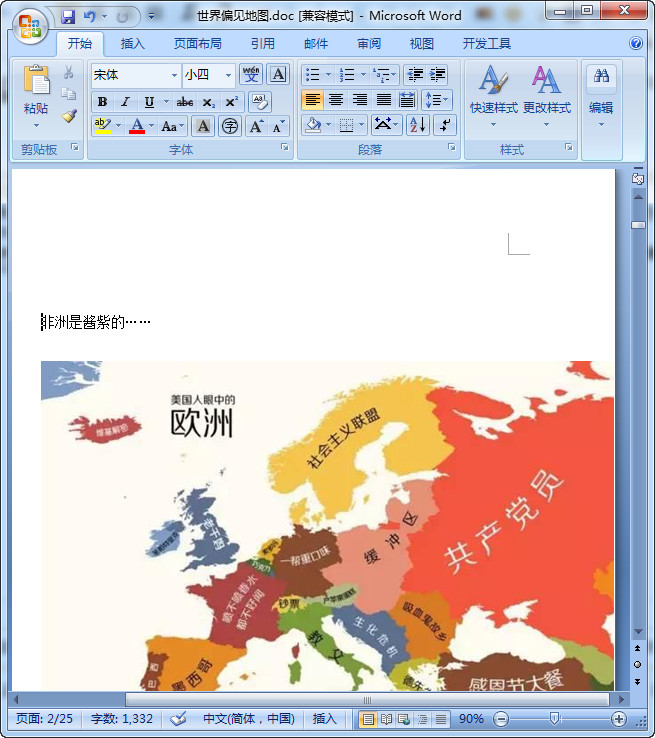Click the 更改样式 button

coord(547,96)
